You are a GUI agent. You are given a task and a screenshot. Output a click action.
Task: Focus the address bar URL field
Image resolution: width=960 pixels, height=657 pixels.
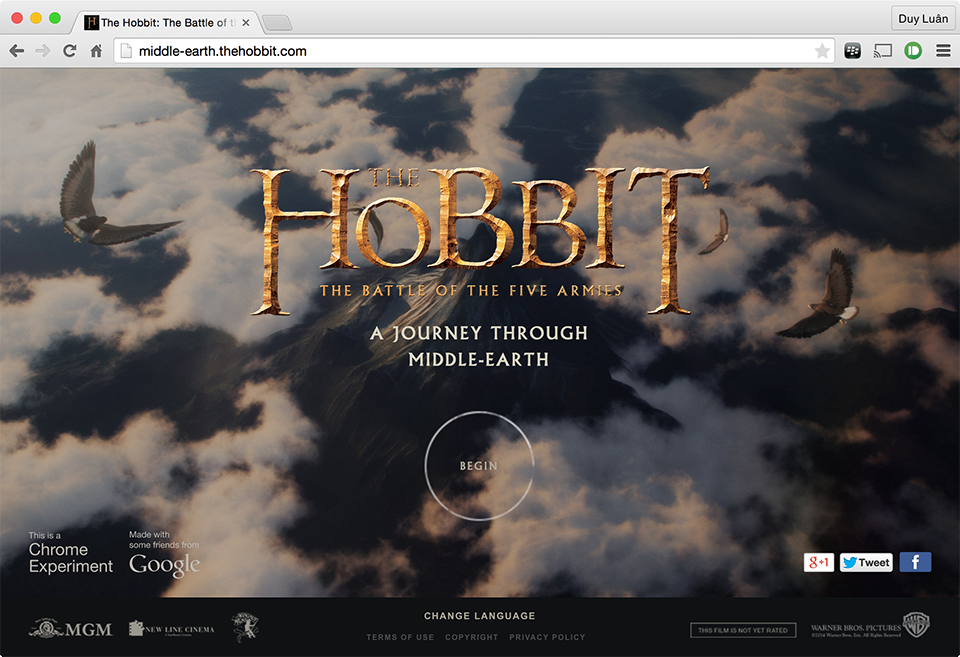pyautogui.click(x=472, y=51)
